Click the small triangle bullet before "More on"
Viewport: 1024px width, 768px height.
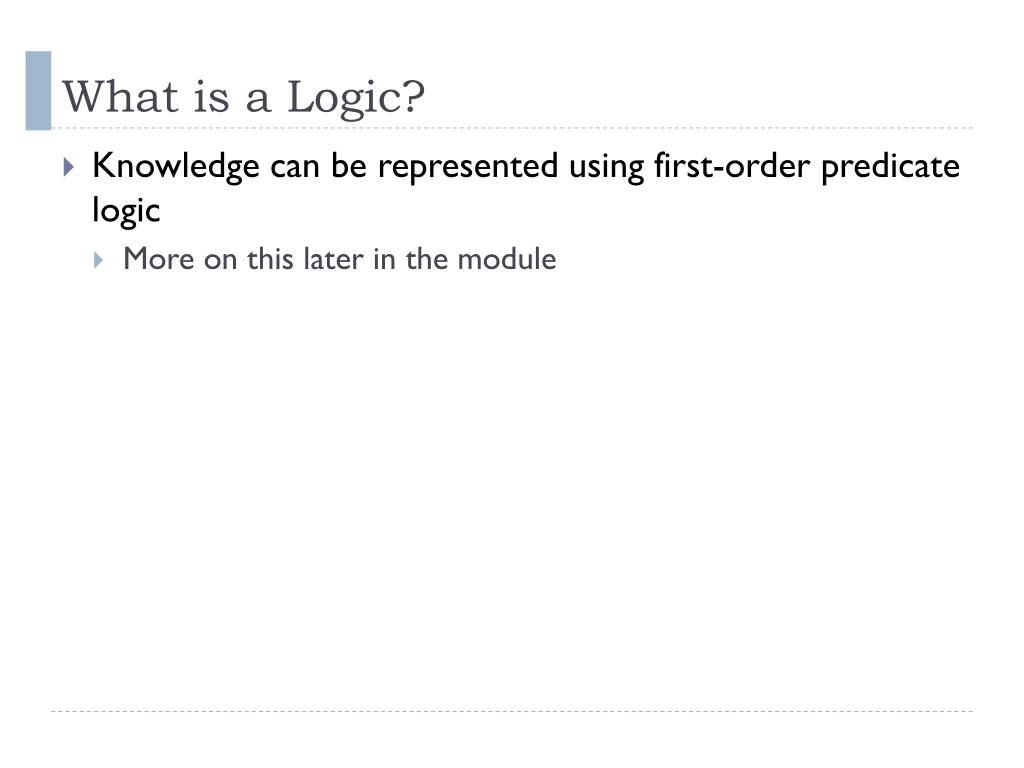[98, 261]
